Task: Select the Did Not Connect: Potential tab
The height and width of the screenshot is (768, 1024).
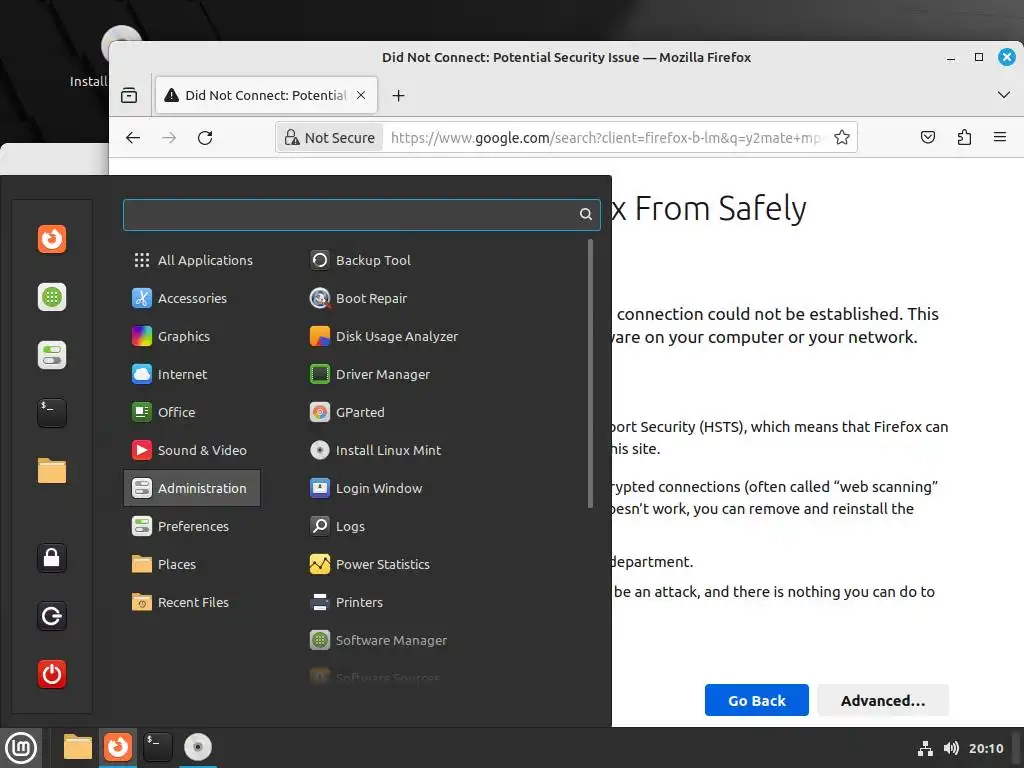Action: [266, 95]
